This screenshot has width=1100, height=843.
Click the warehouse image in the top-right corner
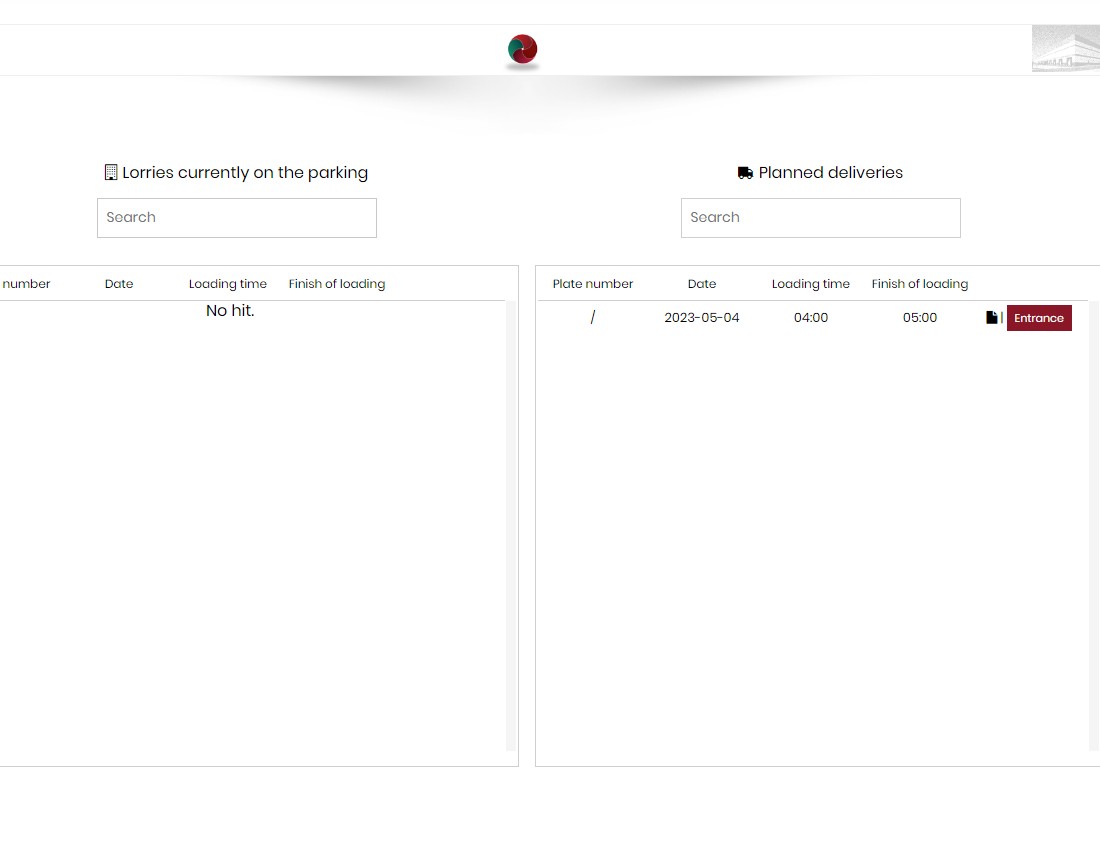(1065, 49)
